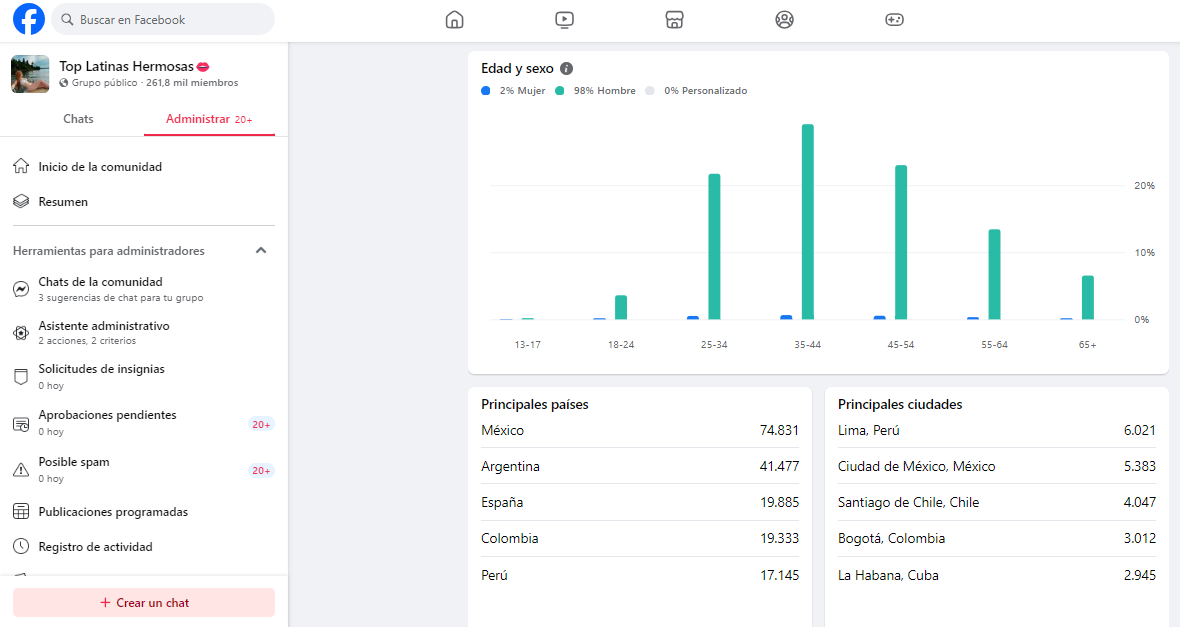Open the Gaming controller icon
The image size is (1180, 627).
coord(894,20)
